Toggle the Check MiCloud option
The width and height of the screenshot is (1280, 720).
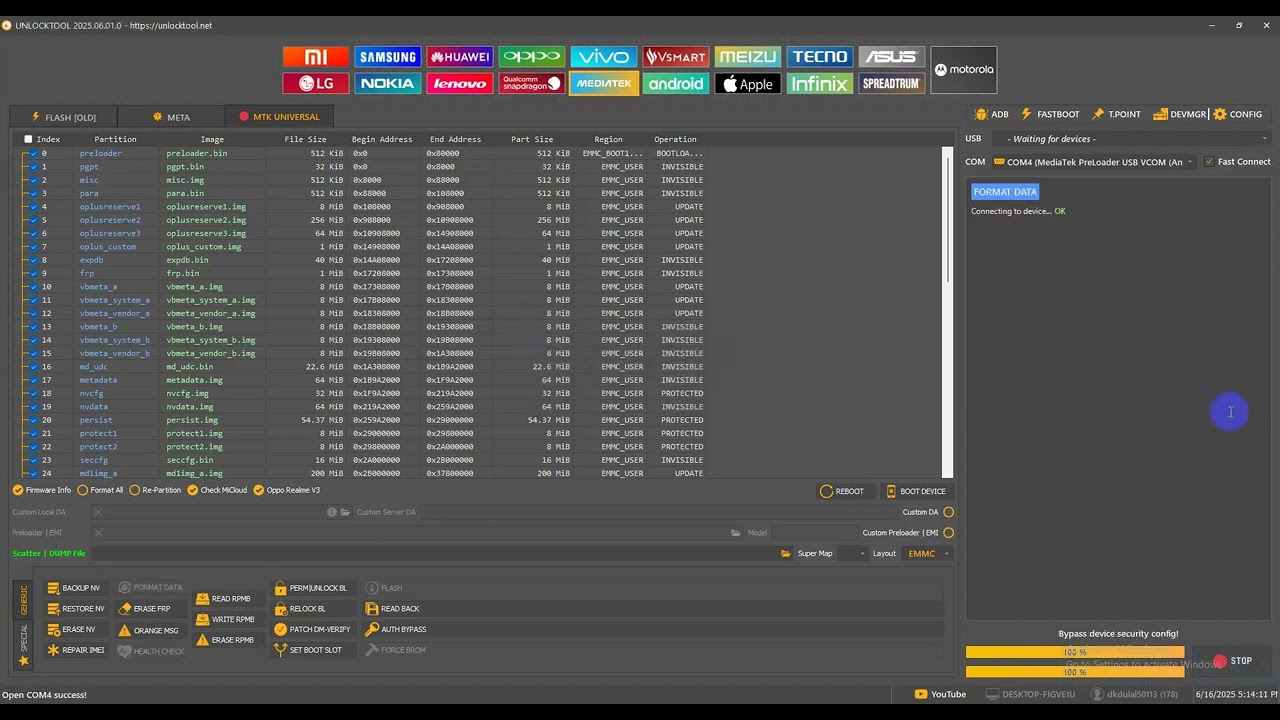[218, 490]
